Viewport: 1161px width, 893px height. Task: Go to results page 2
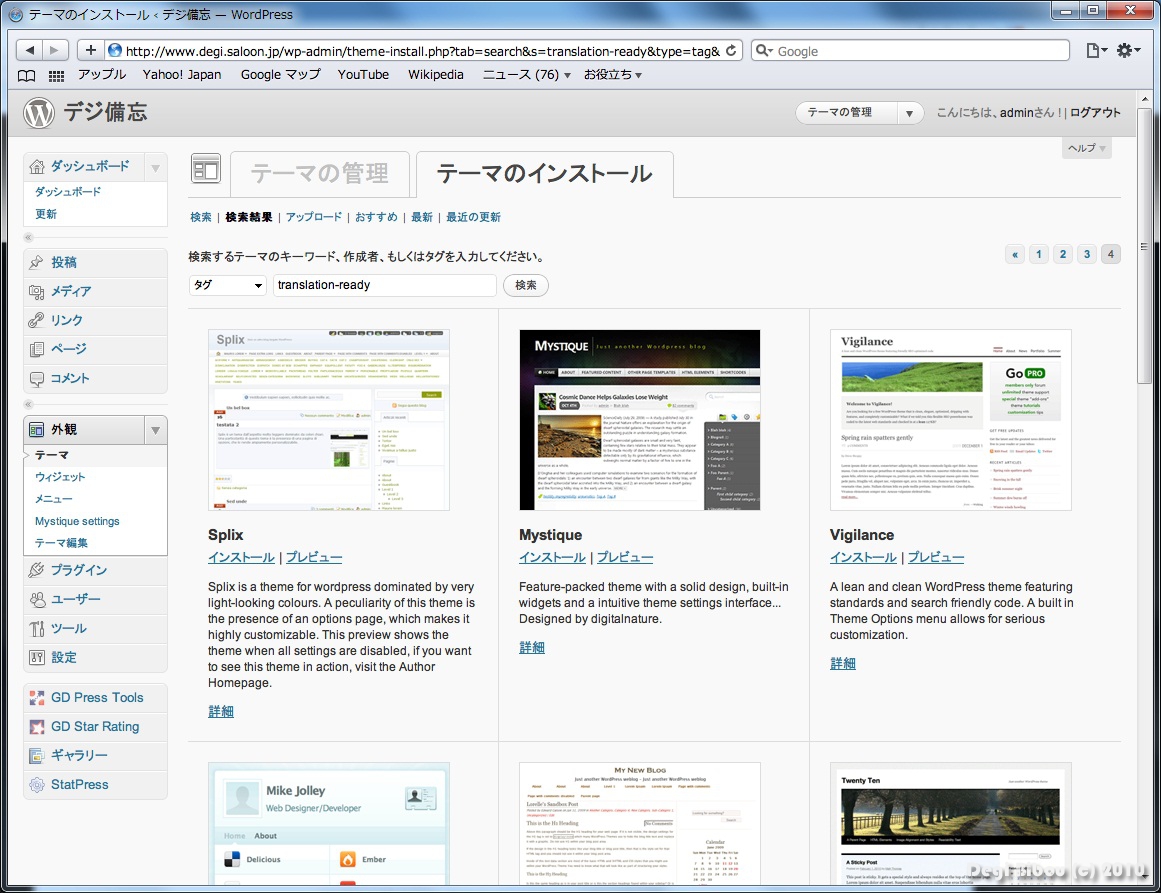click(1063, 254)
